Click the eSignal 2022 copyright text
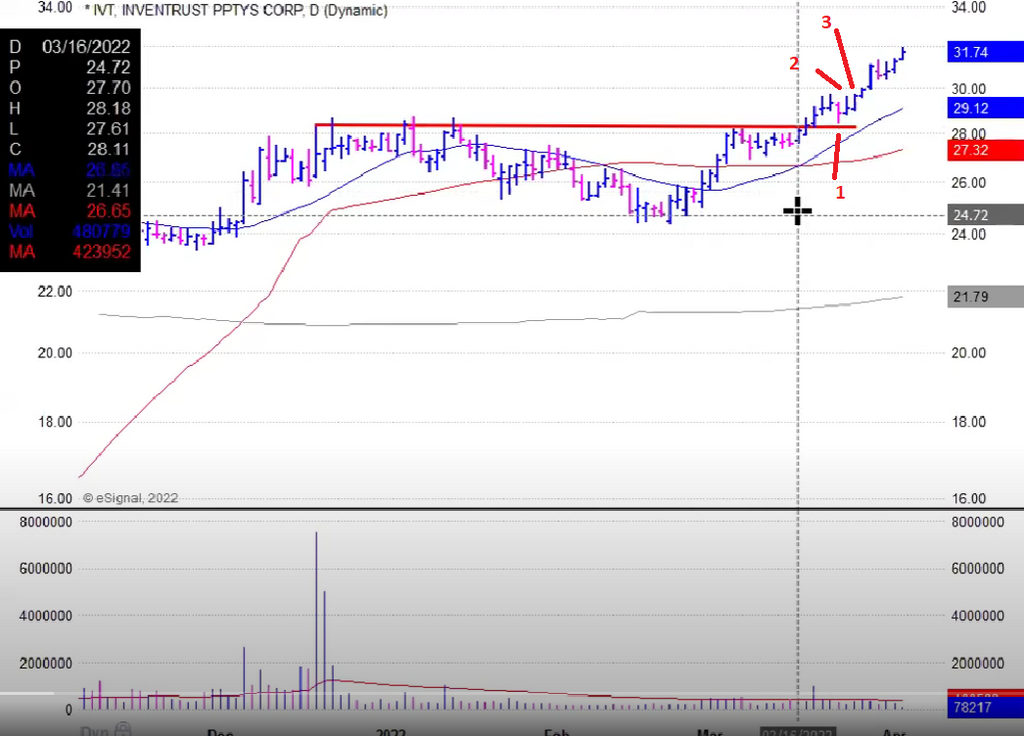Image resolution: width=1024 pixels, height=736 pixels. tap(130, 497)
